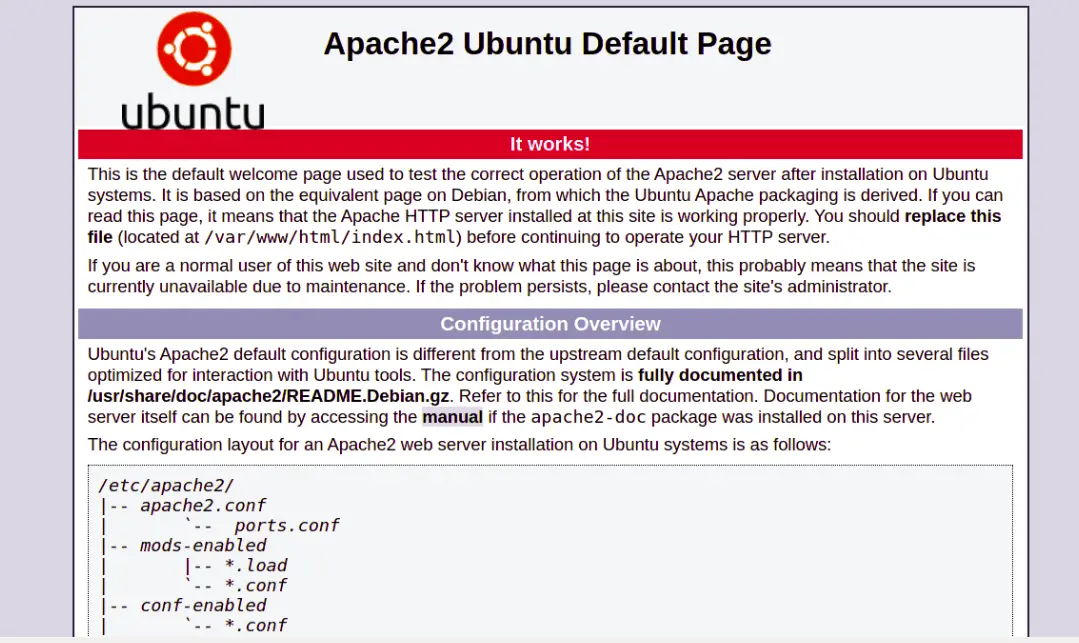
Task: Select the Configuration Overview header
Action: [x=550, y=323]
